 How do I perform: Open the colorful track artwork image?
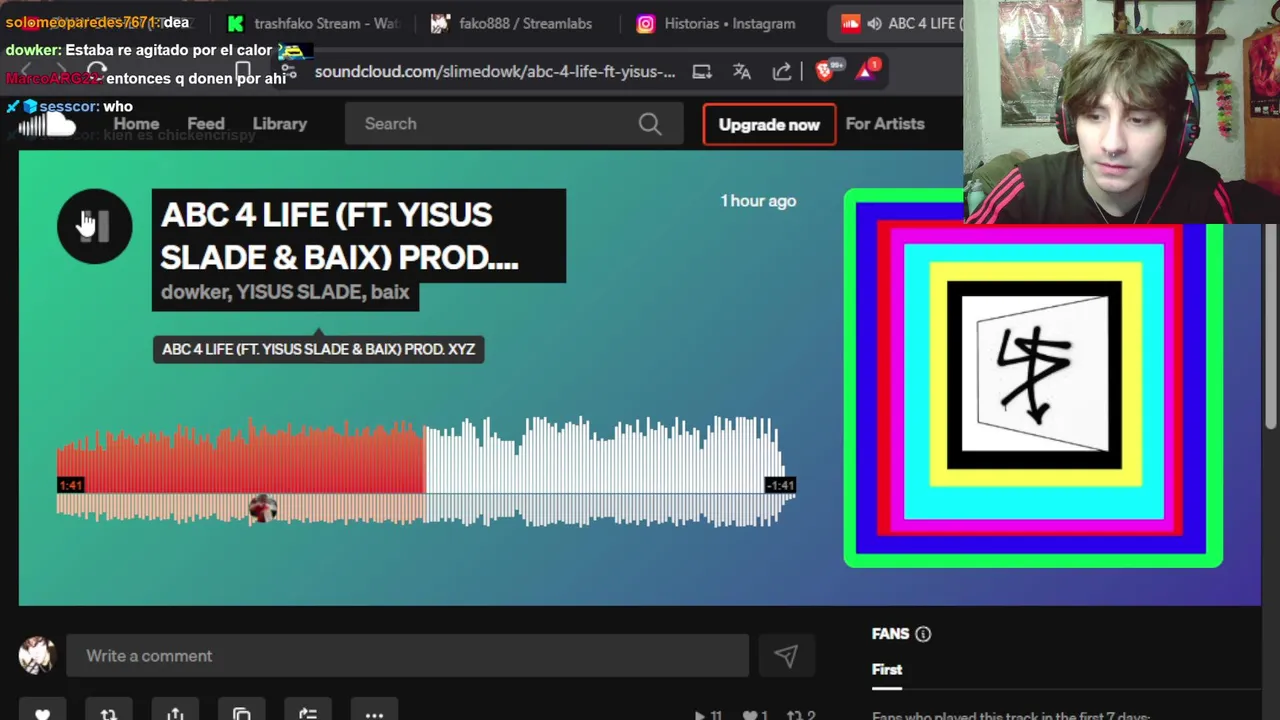pyautogui.click(x=1033, y=380)
